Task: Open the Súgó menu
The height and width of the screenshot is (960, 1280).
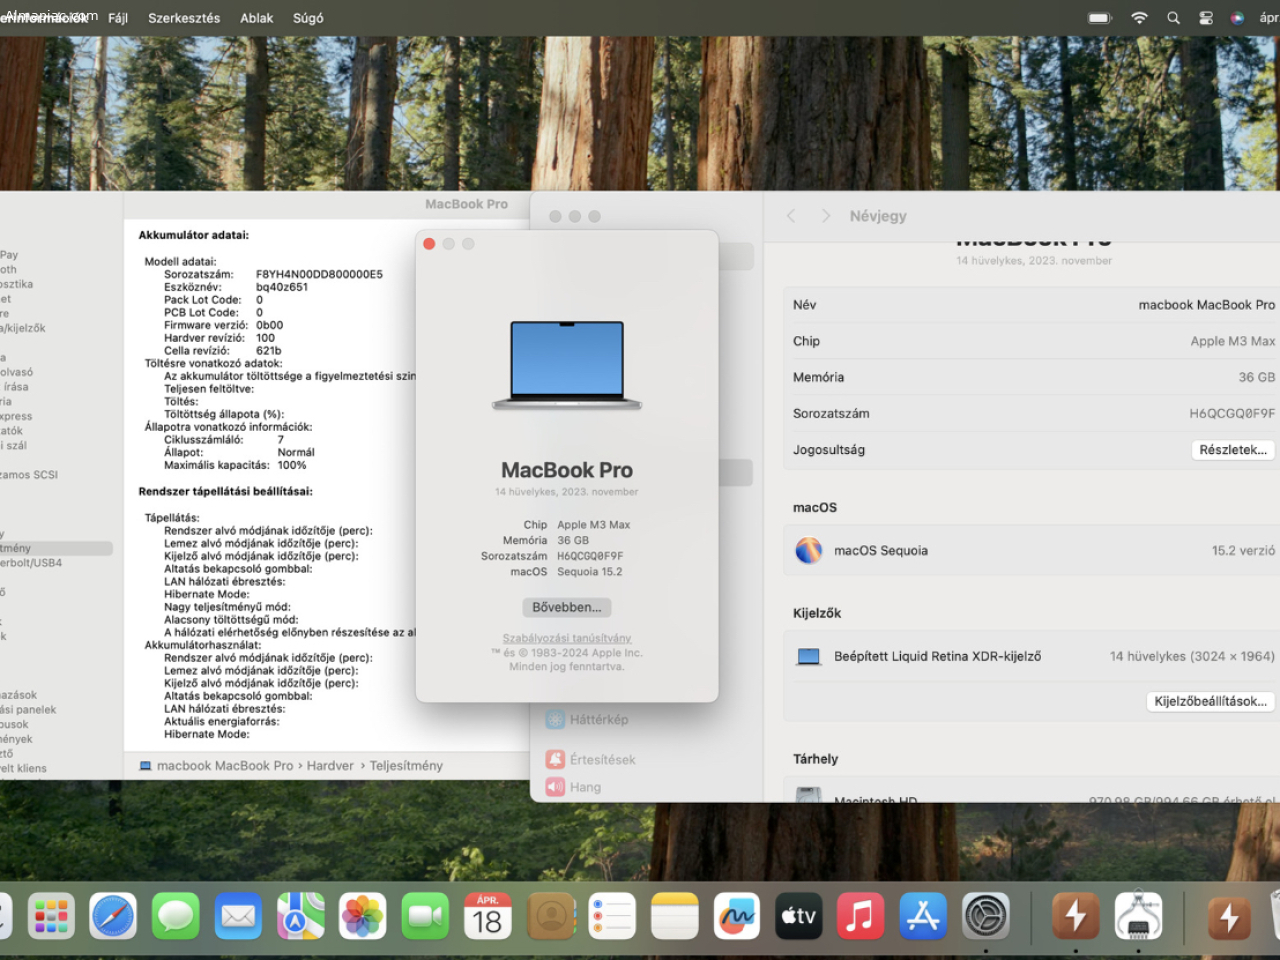Action: pyautogui.click(x=308, y=18)
